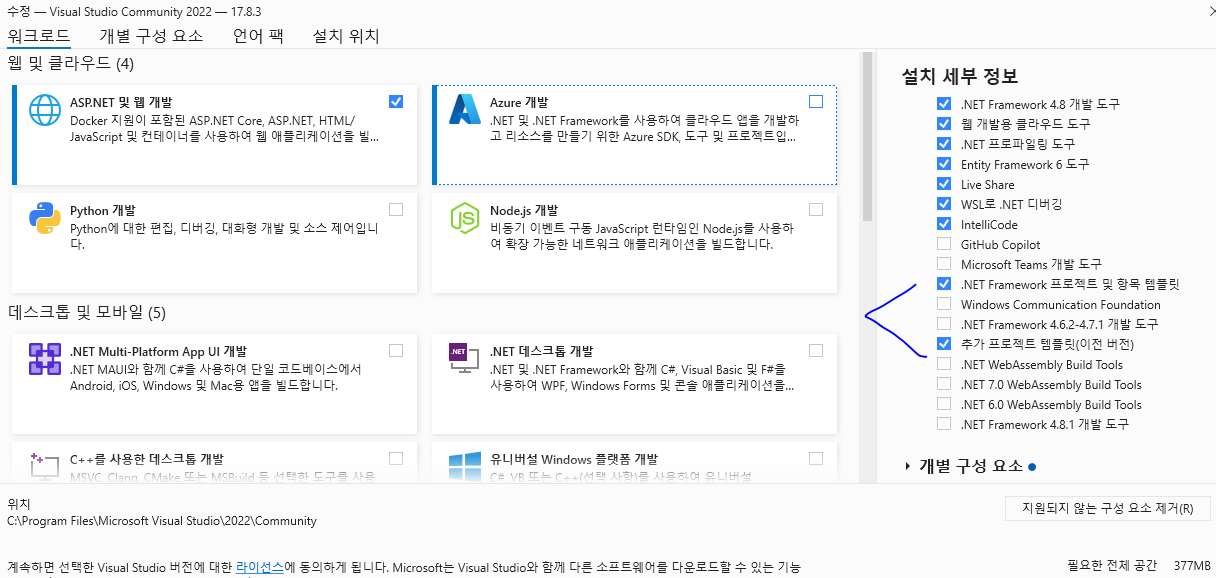This screenshot has width=1216, height=578.
Task: Check the Python 개발 workload box
Action: 396,209
